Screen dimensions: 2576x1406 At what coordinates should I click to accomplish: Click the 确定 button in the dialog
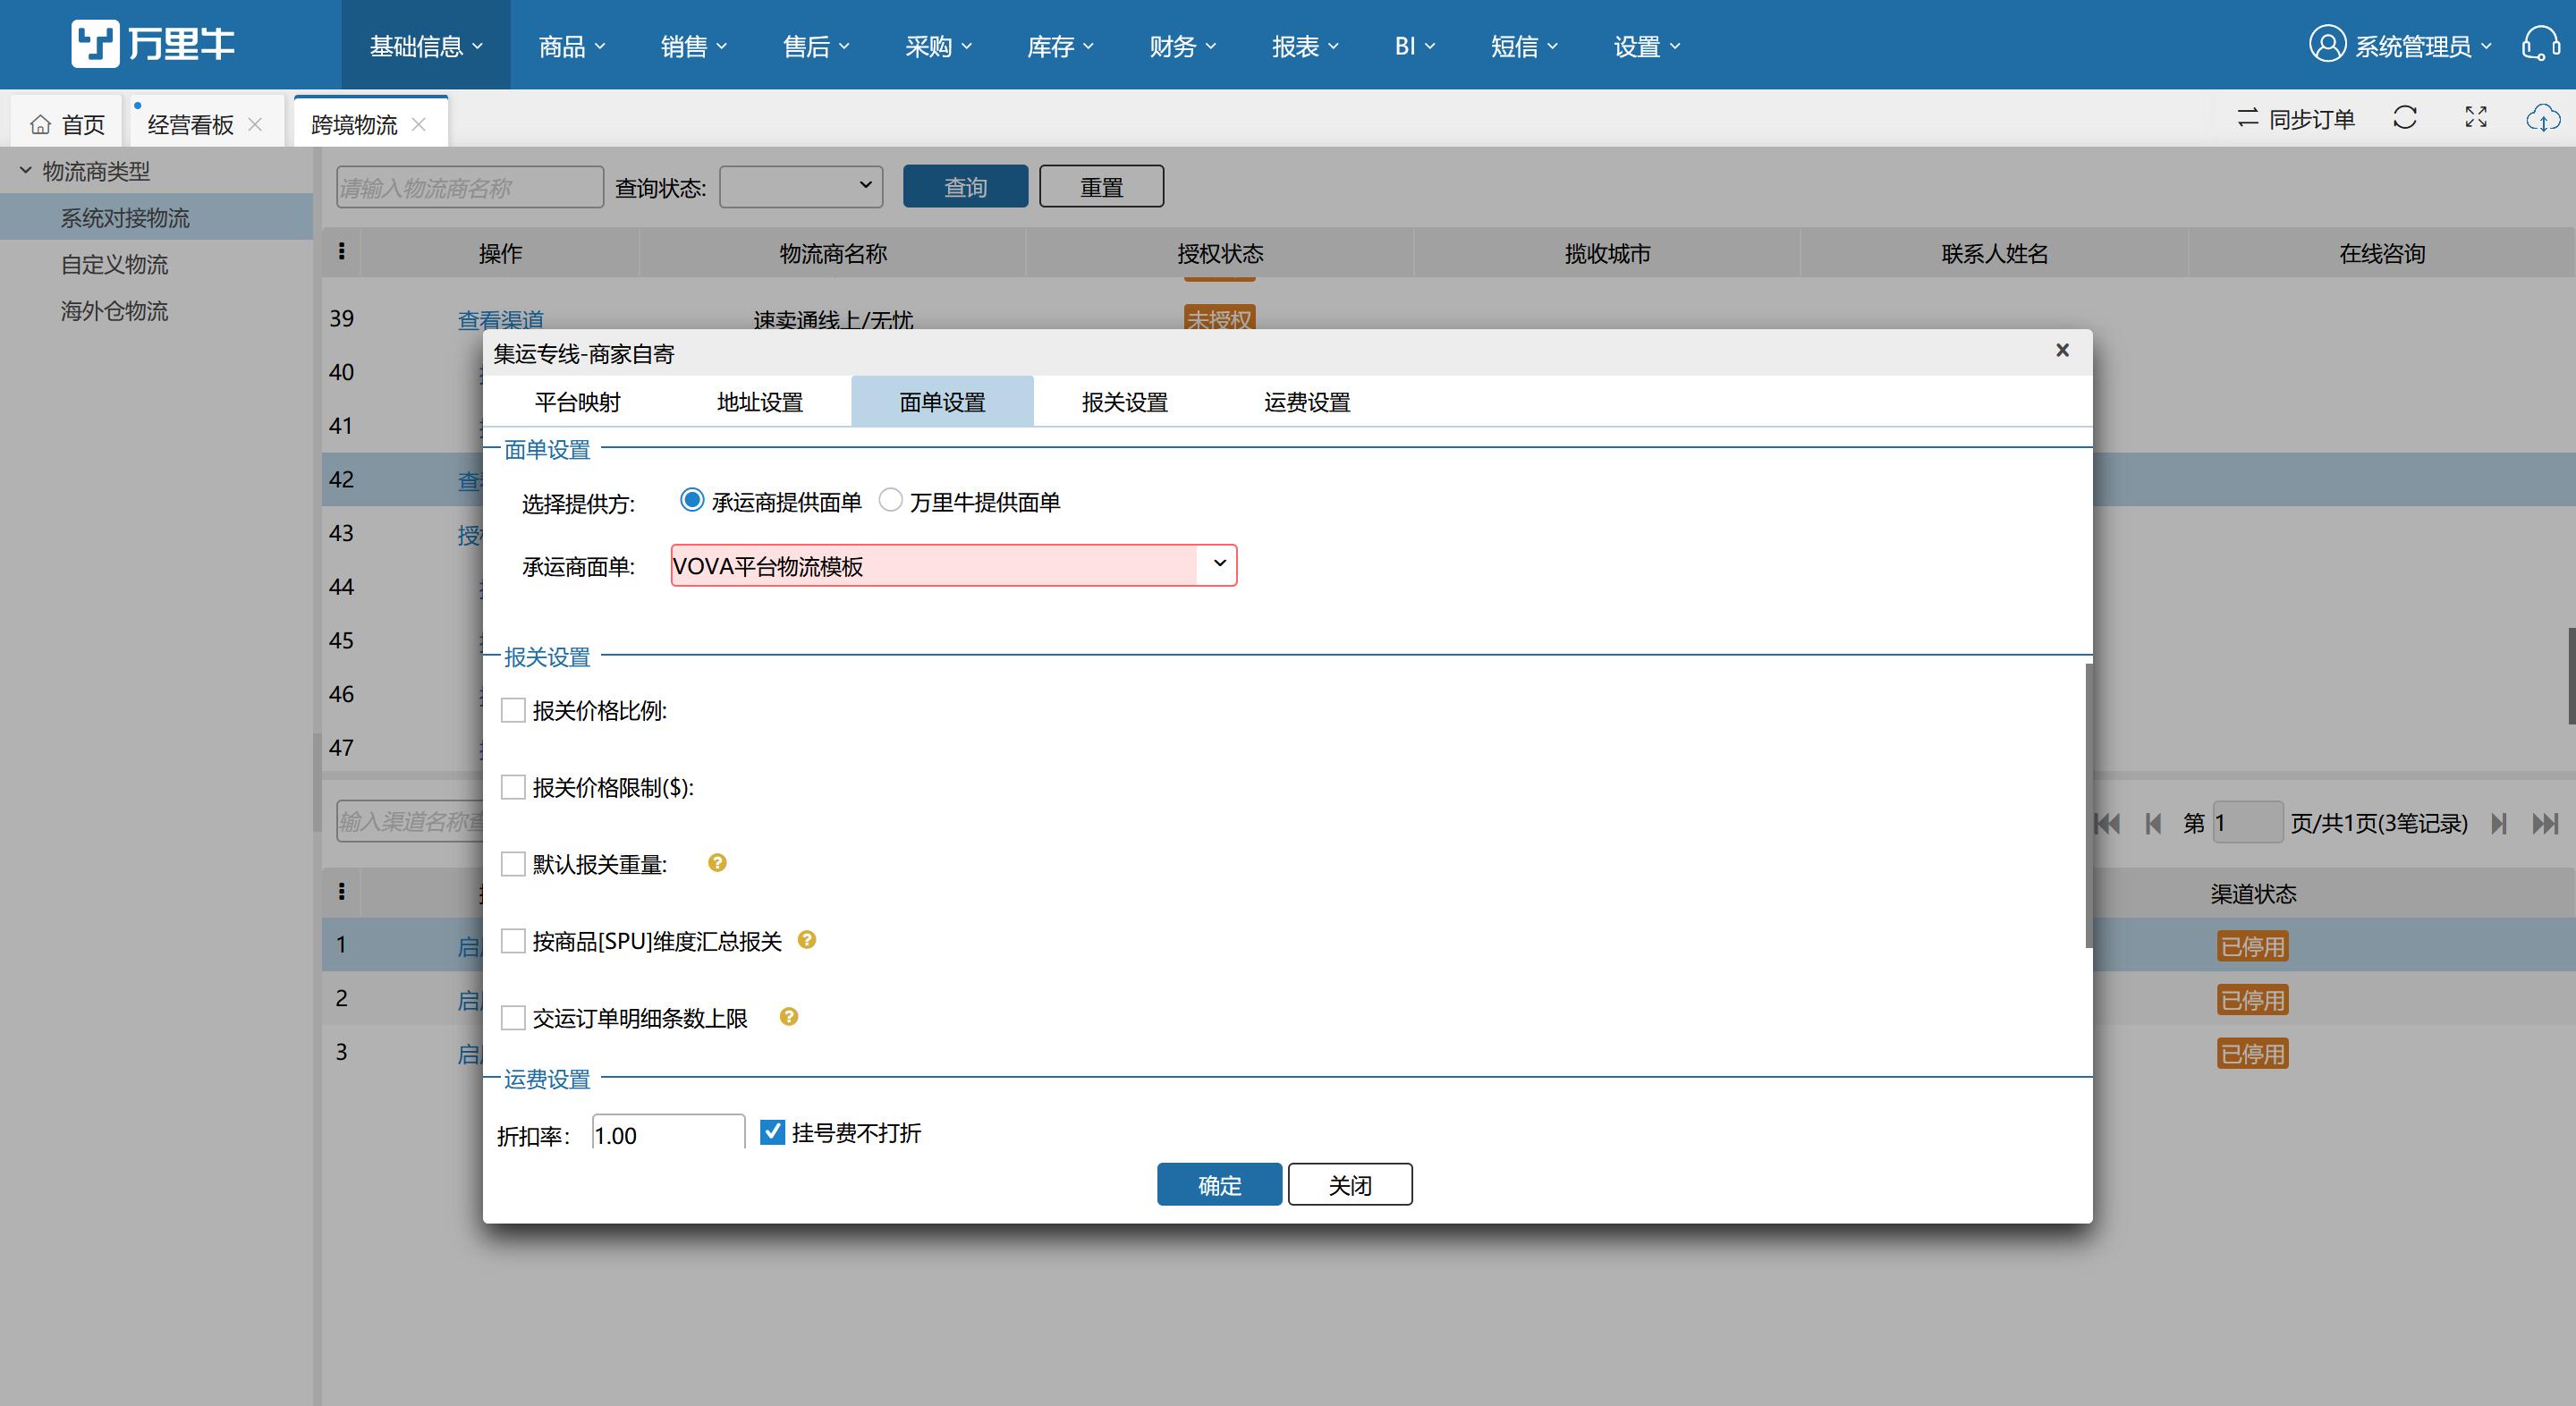point(1219,1184)
